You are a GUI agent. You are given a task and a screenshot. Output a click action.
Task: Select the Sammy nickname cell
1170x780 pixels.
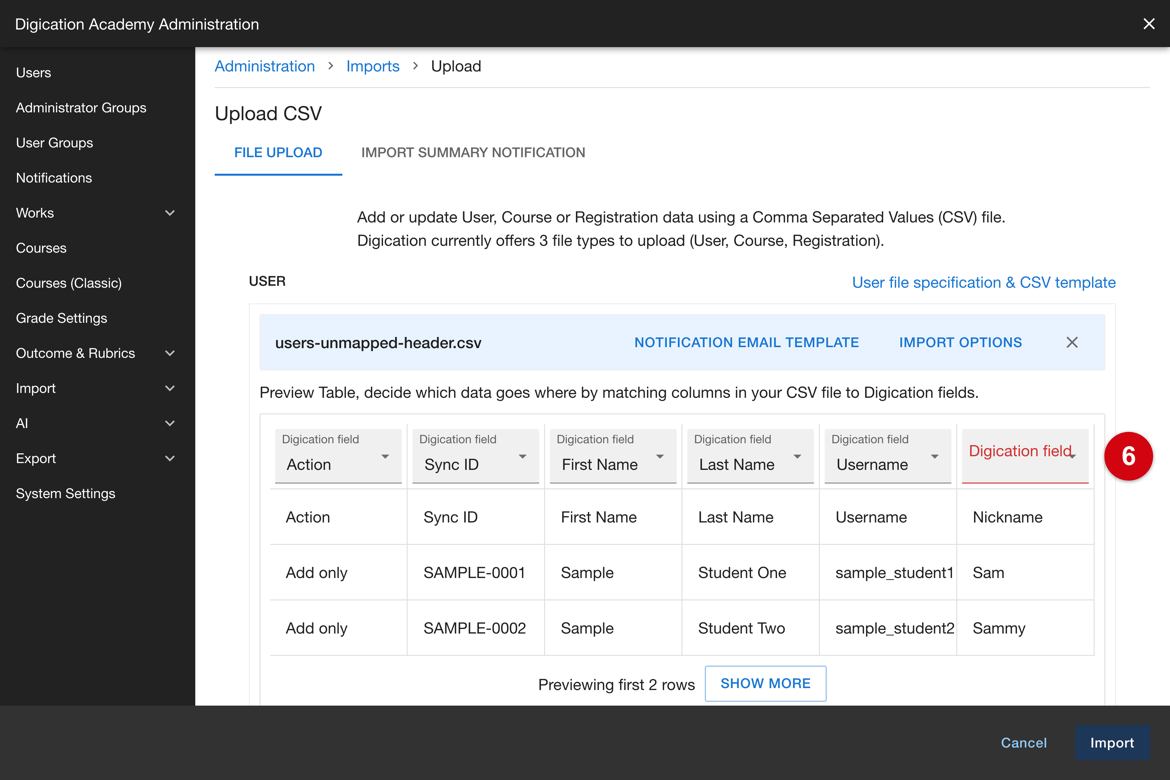(1025, 628)
